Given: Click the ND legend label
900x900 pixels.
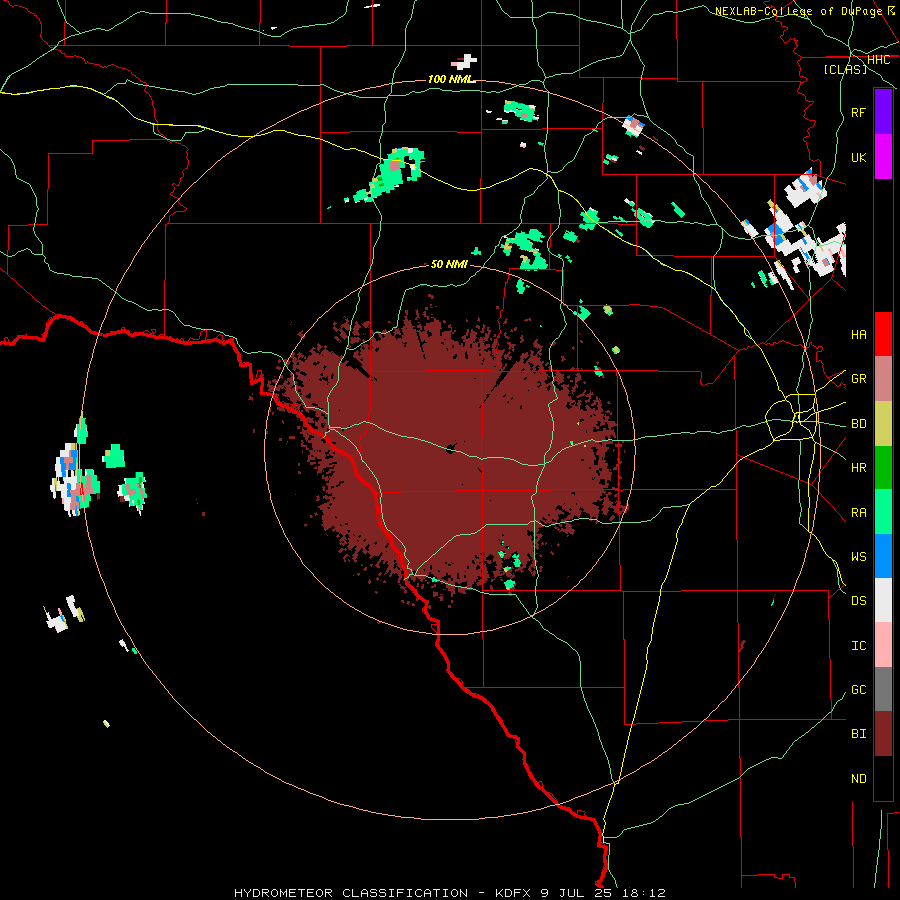Looking at the screenshot, I should coord(859,779).
